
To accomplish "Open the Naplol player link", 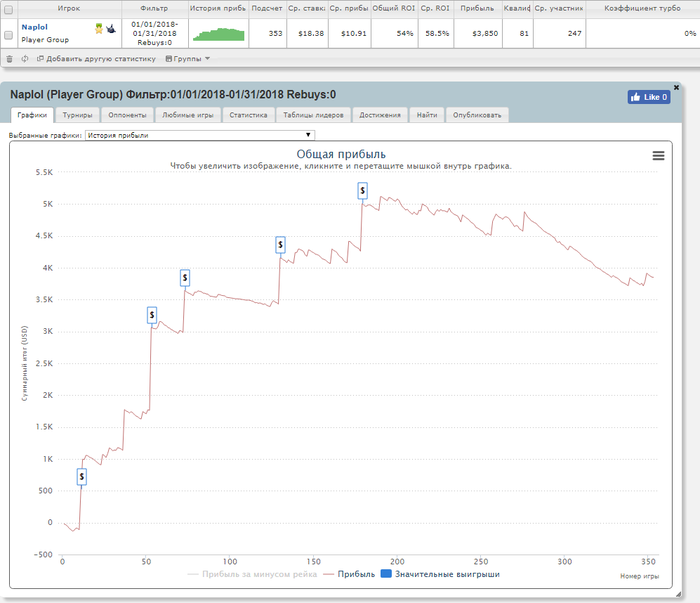I will coord(34,27).
